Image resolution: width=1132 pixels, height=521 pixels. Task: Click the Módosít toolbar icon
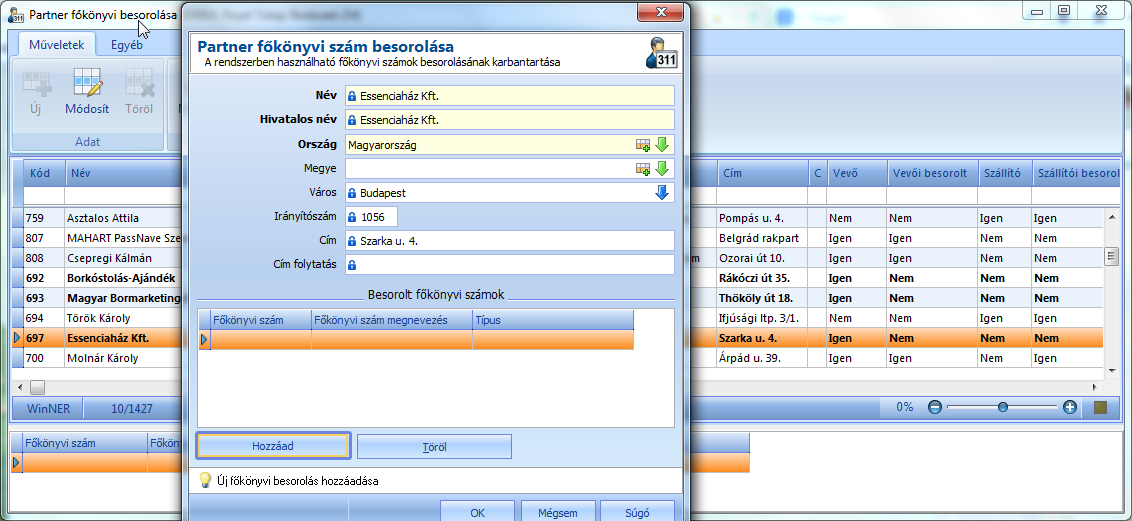click(87, 92)
